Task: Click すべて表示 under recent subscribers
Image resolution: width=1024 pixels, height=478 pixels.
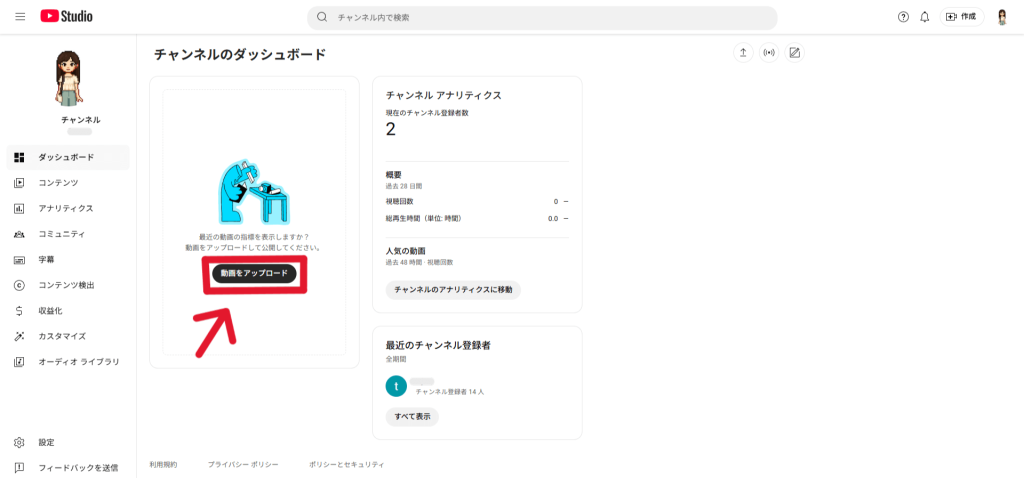Action: tap(412, 416)
